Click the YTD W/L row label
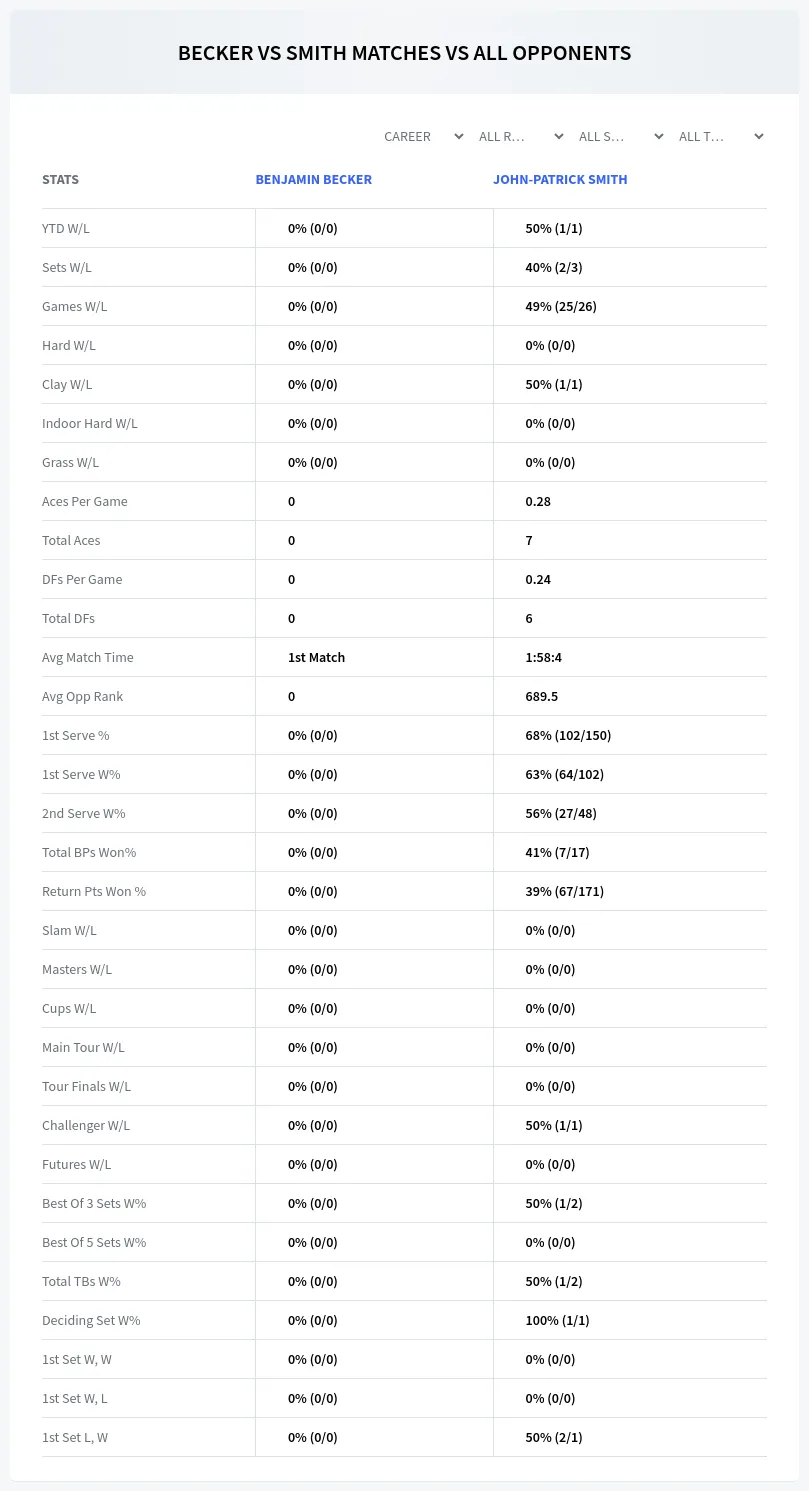The image size is (809, 1491). pos(66,228)
